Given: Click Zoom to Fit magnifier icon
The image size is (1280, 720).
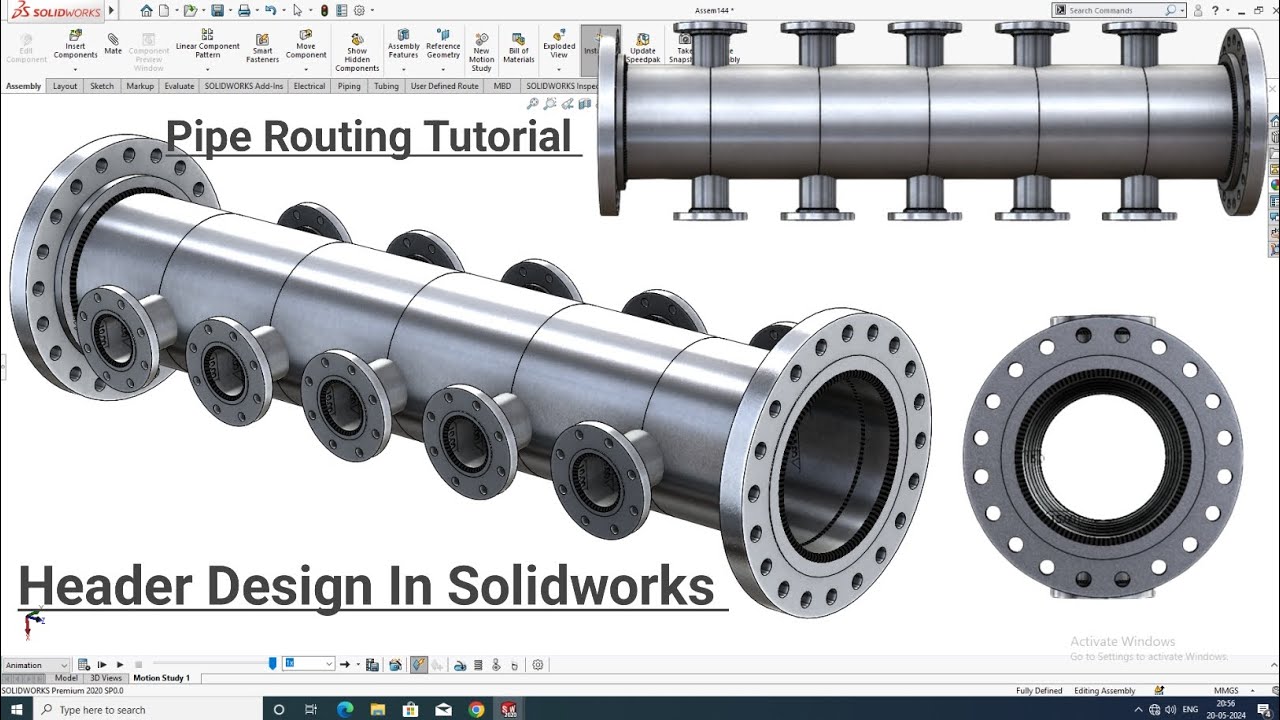Looking at the screenshot, I should [x=533, y=104].
